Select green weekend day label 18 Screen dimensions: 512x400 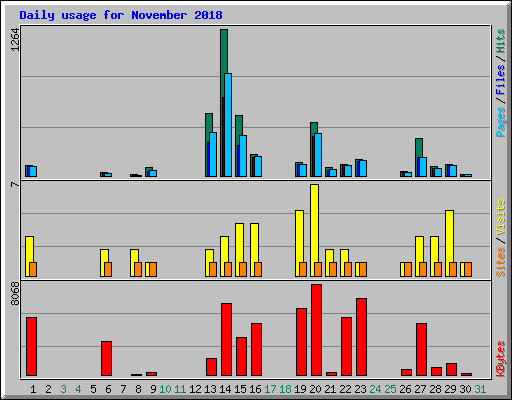(285, 389)
